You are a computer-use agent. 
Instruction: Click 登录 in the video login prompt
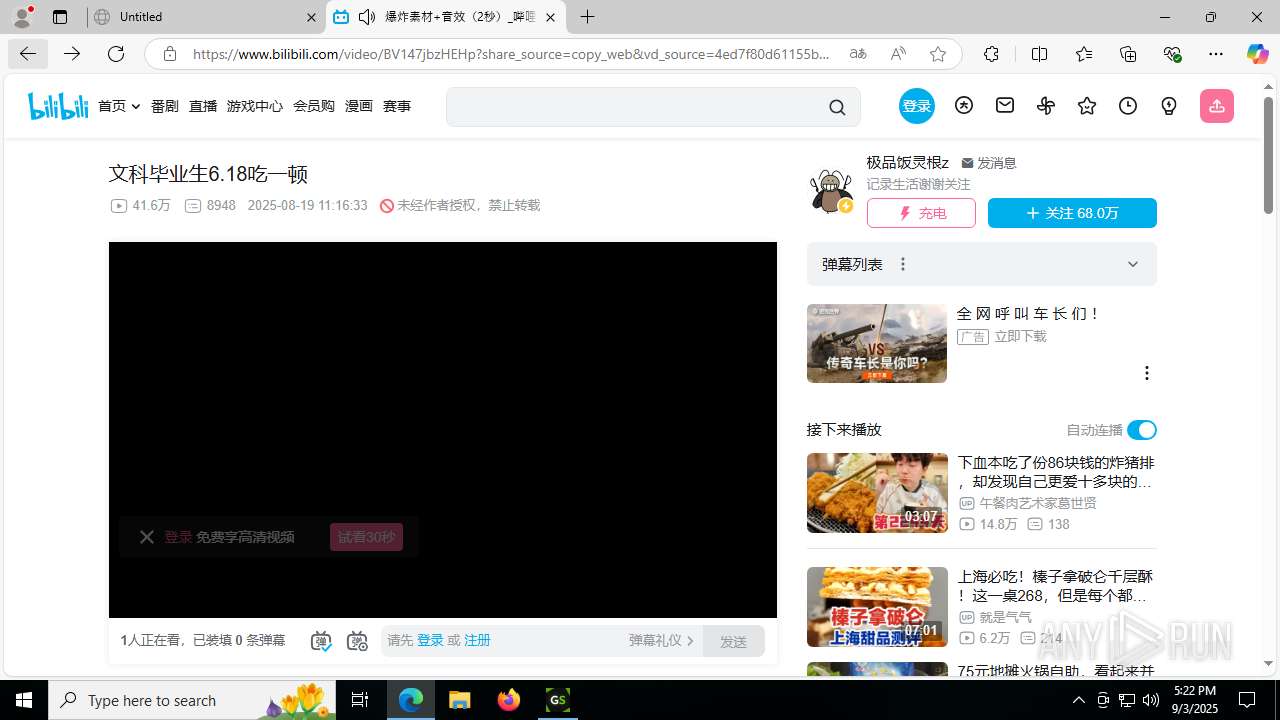pos(178,537)
